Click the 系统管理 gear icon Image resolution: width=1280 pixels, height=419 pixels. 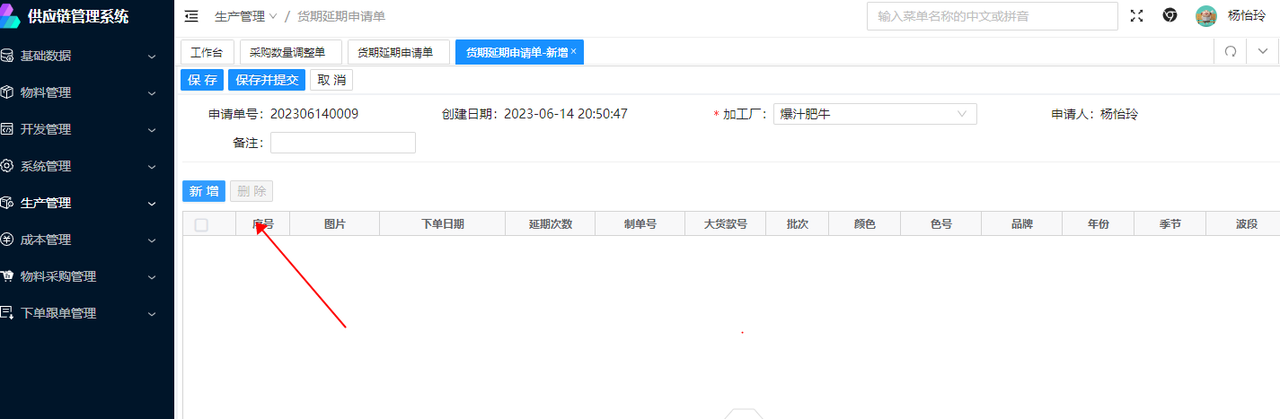[8, 166]
